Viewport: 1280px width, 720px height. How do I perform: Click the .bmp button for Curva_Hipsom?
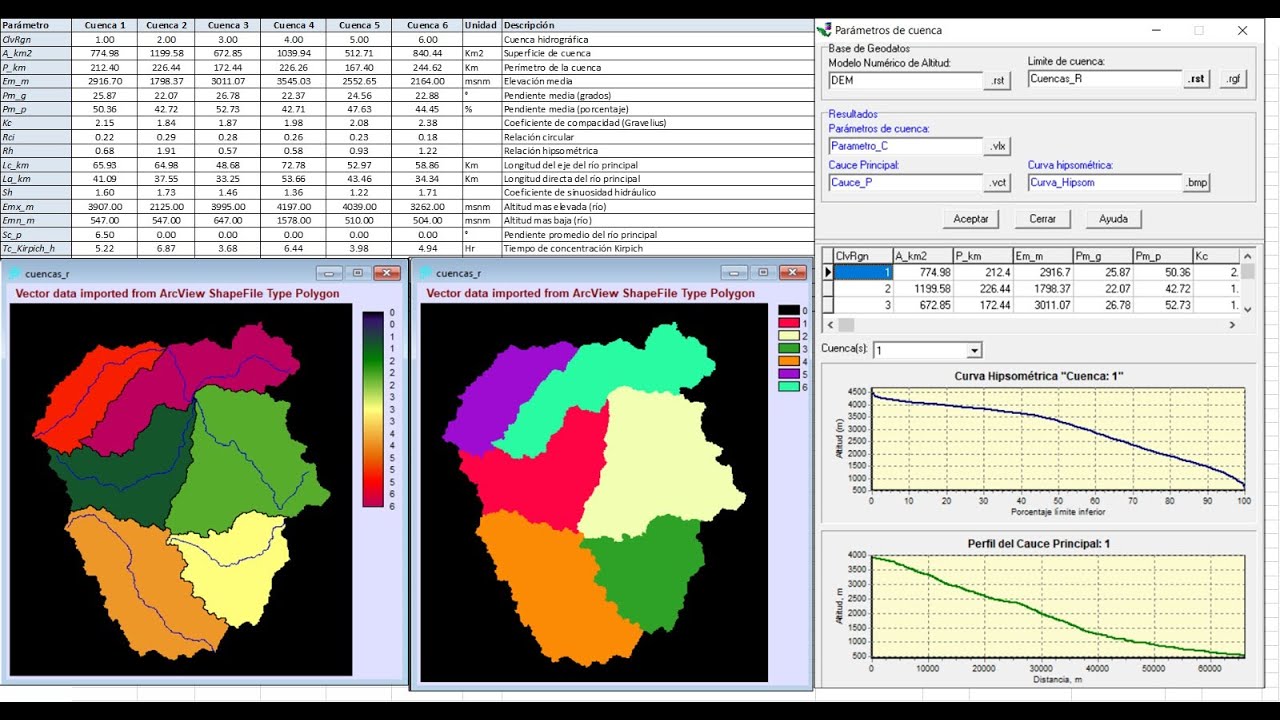click(1197, 183)
